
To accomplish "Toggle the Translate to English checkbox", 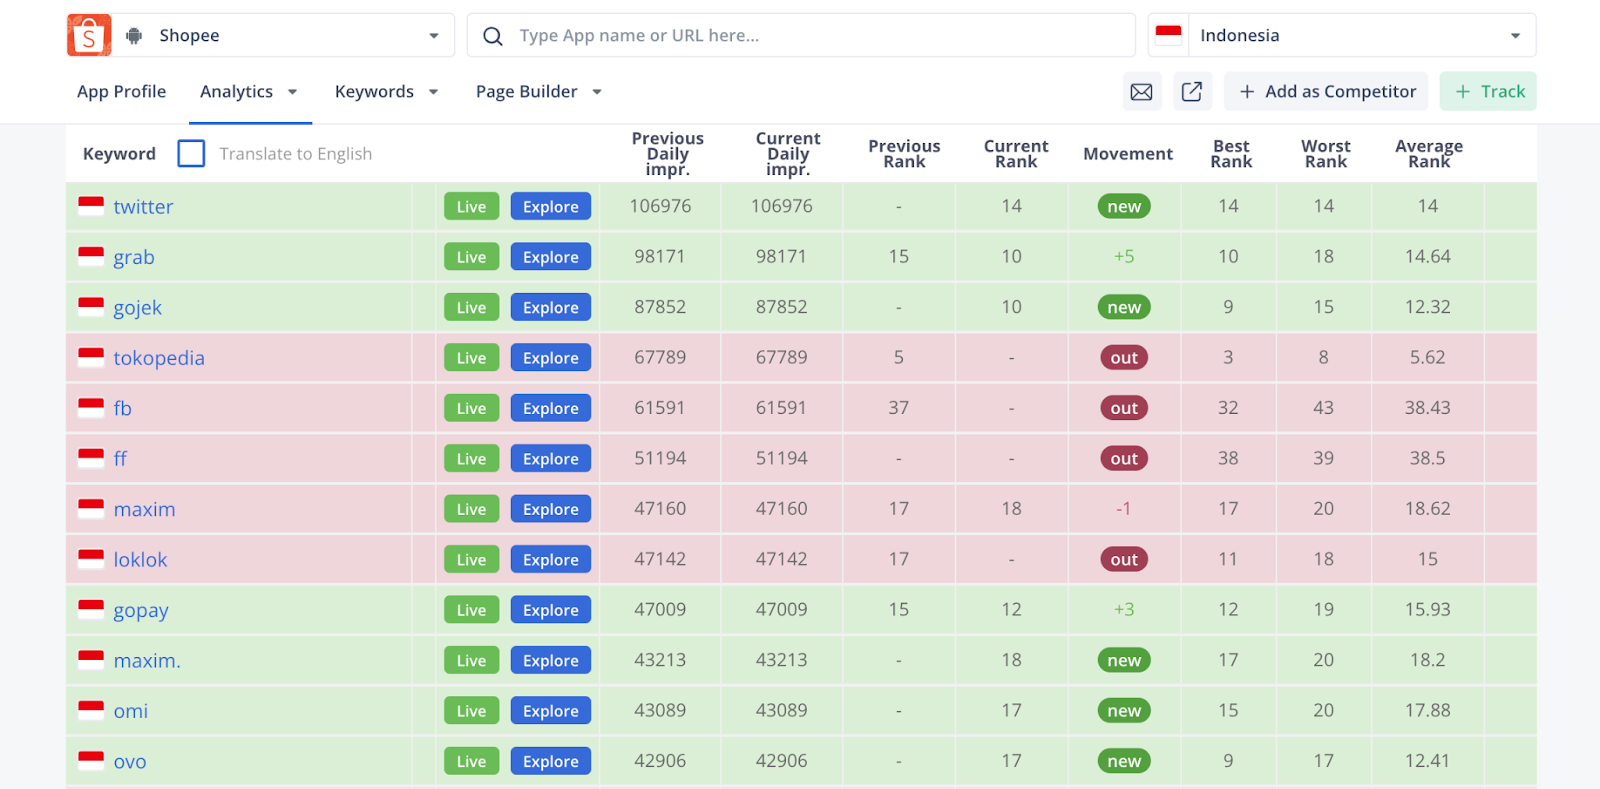I will point(191,153).
